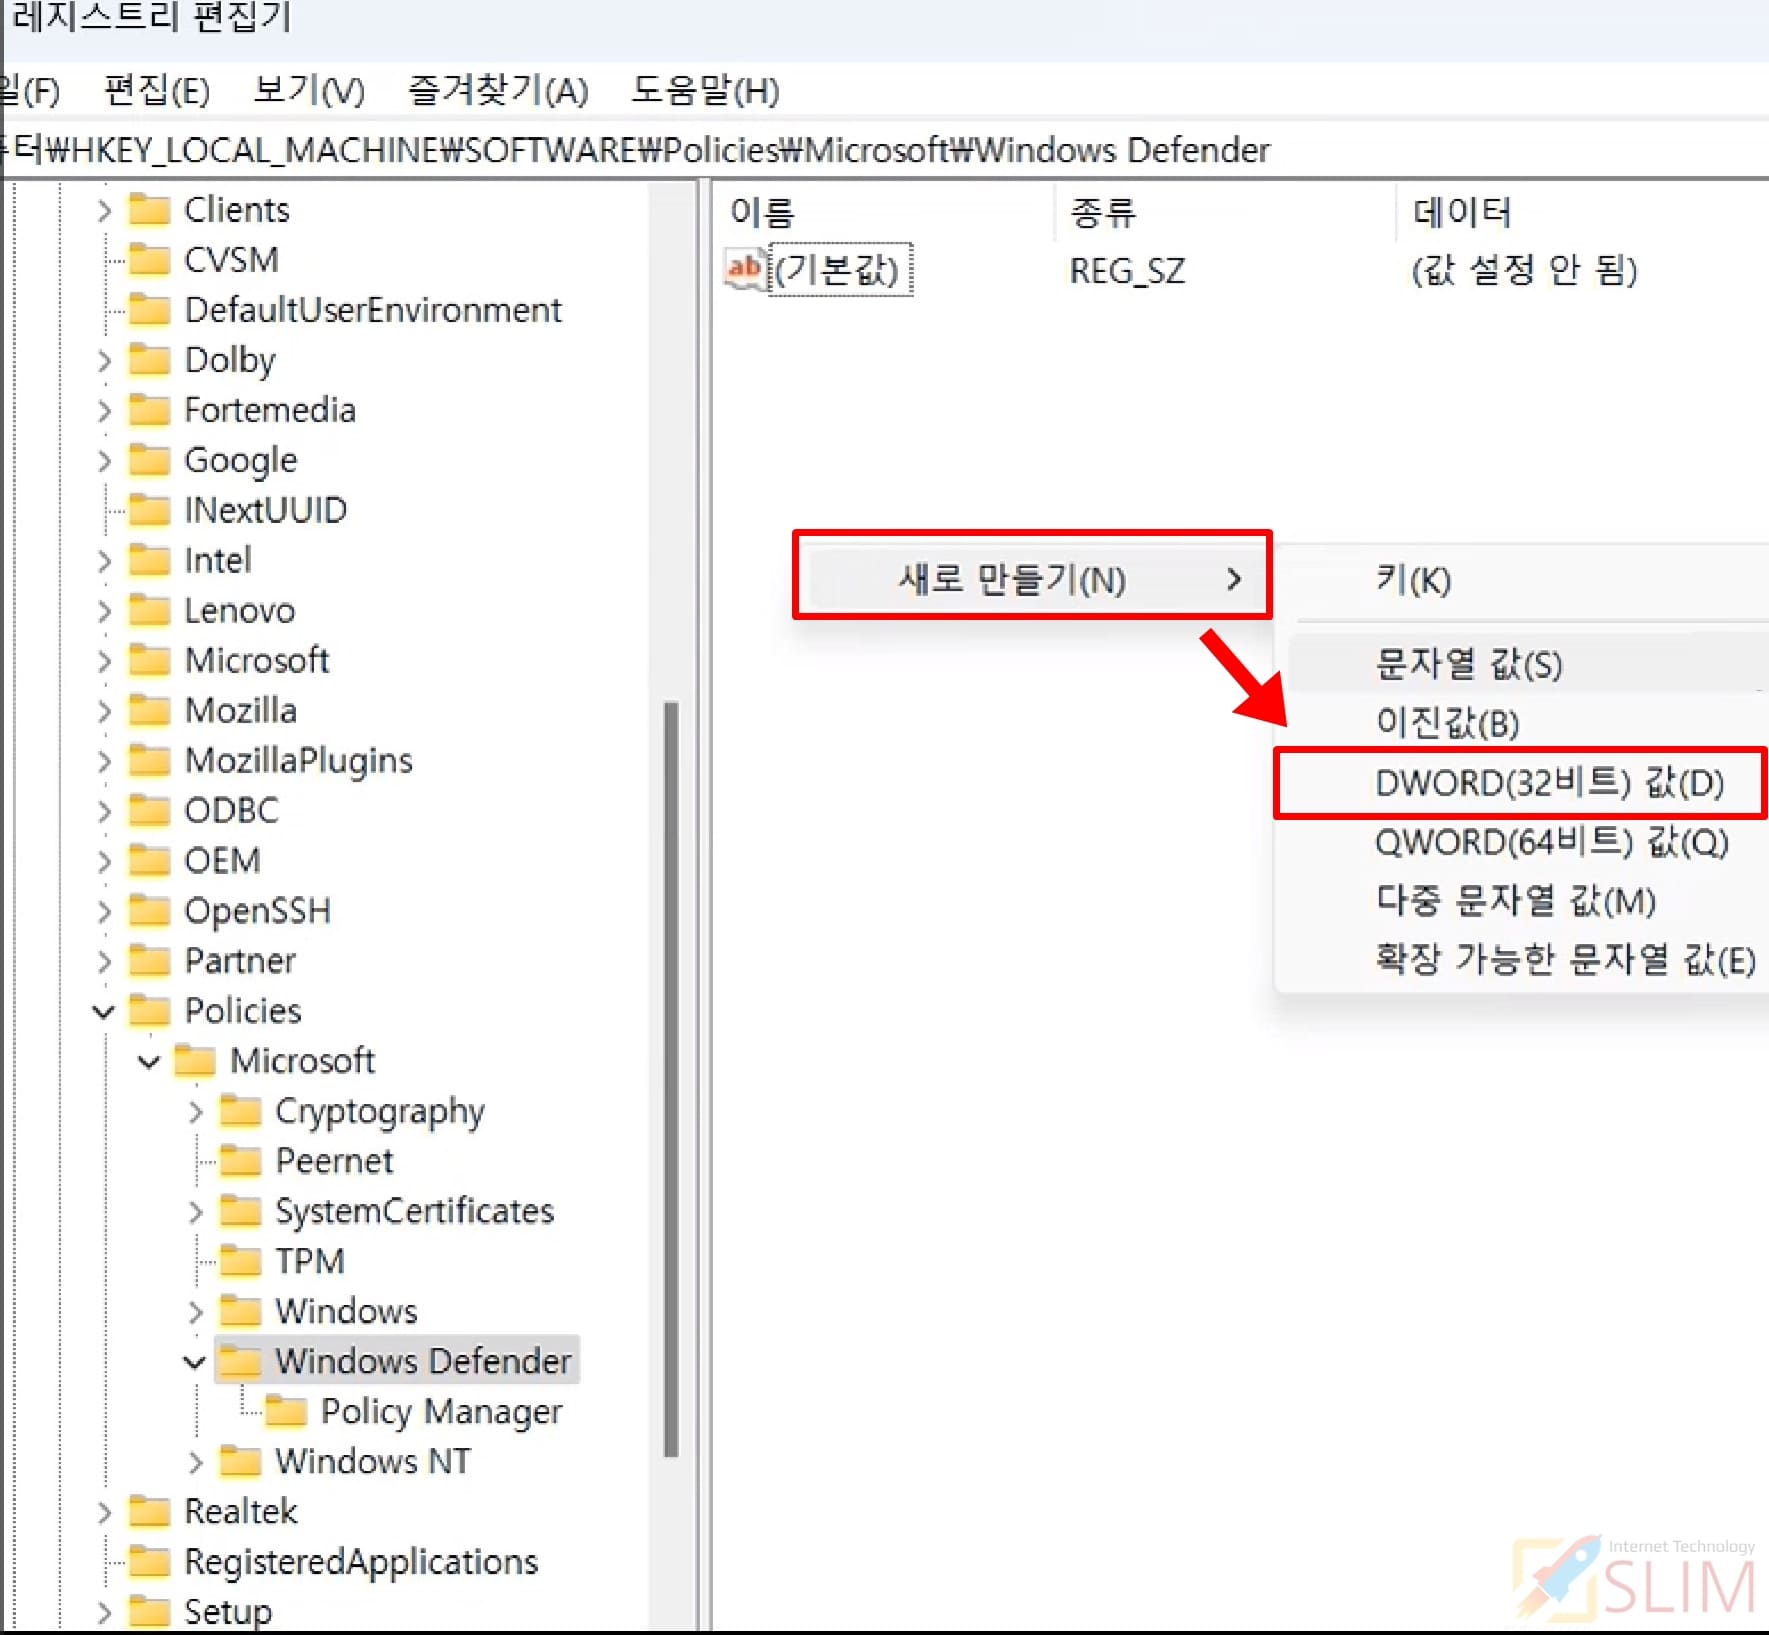The image size is (1769, 1635).
Task: Click the Realtek folder icon
Action: (150, 1511)
